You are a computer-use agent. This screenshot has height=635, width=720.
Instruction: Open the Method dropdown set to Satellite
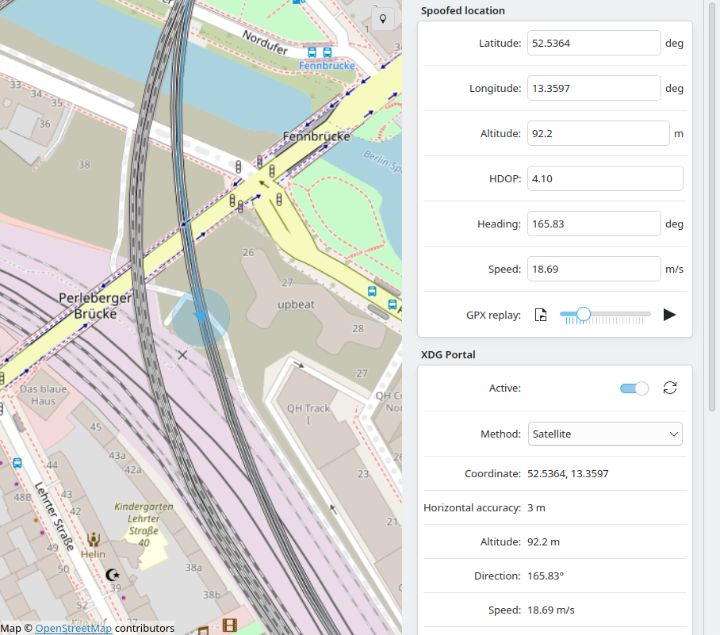point(605,434)
